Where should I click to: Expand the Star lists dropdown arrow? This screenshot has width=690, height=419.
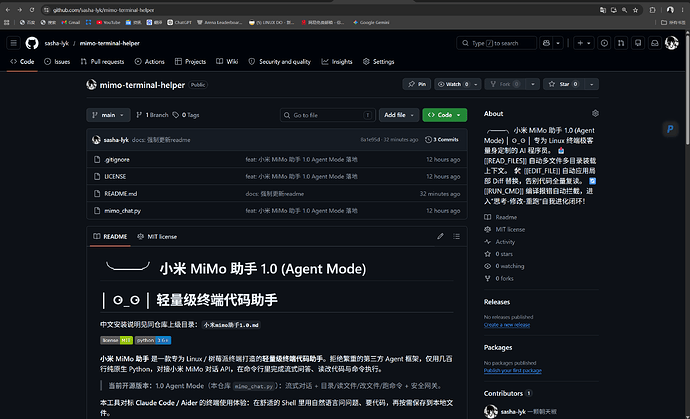pos(591,84)
